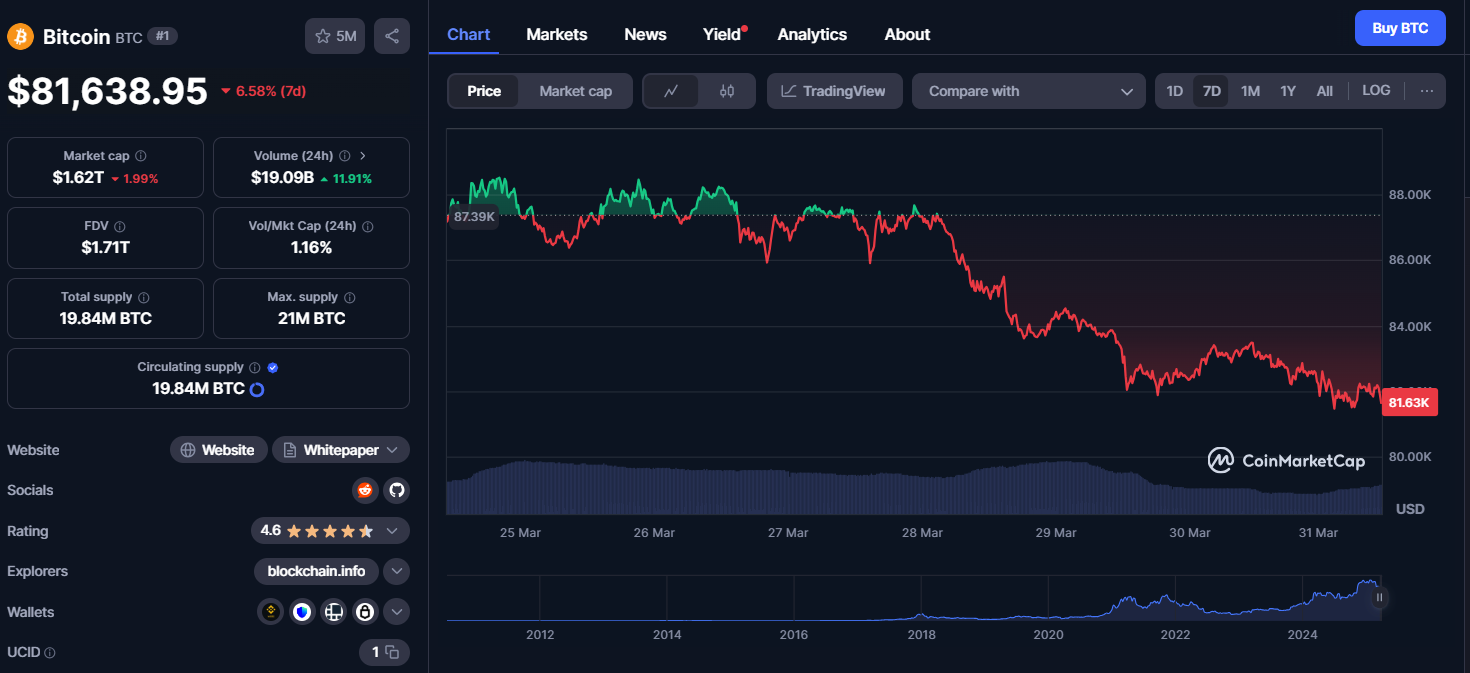Image resolution: width=1470 pixels, height=673 pixels.
Task: Click the UCID info icon
Action: tap(50, 653)
